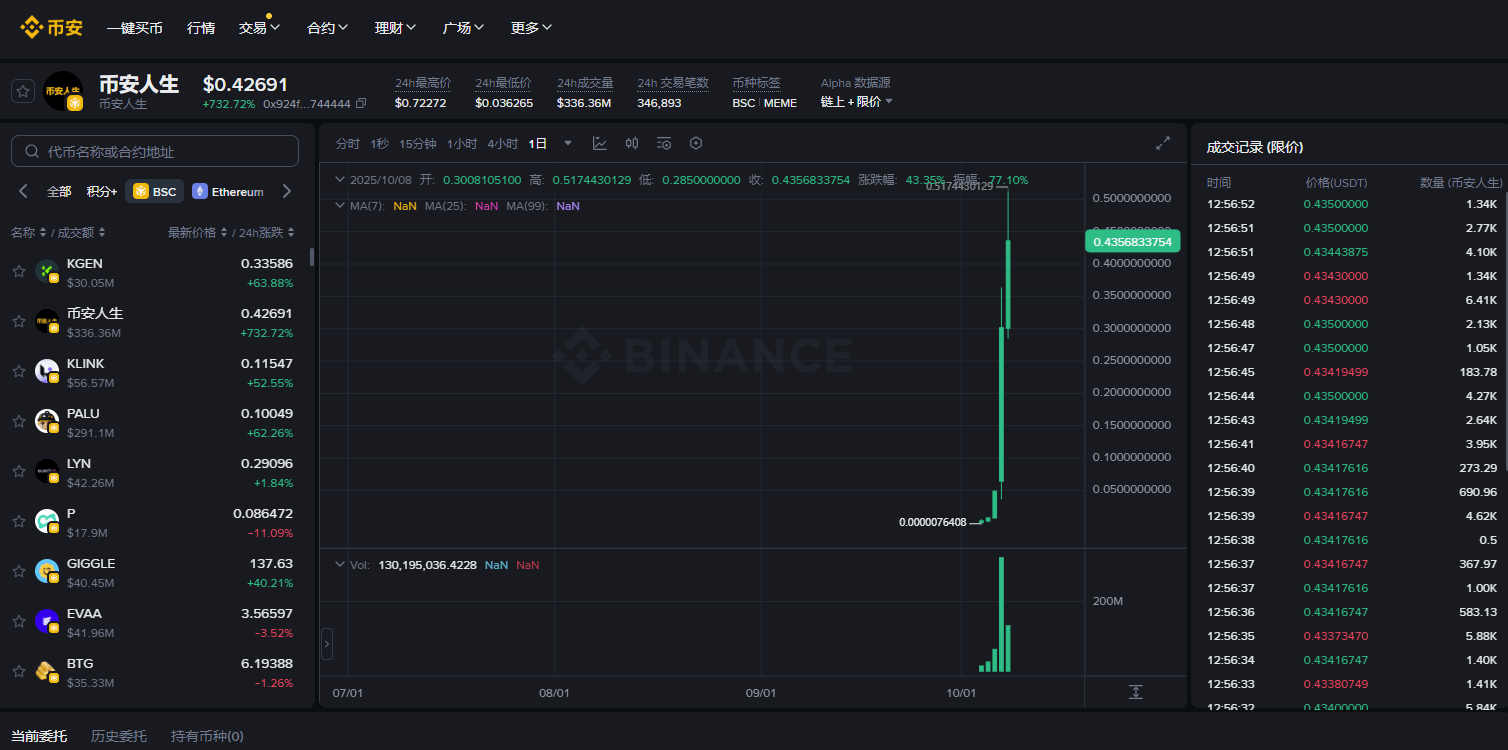Image resolution: width=1508 pixels, height=750 pixels.
Task: Click the token name or contract search field
Action: pos(155,151)
